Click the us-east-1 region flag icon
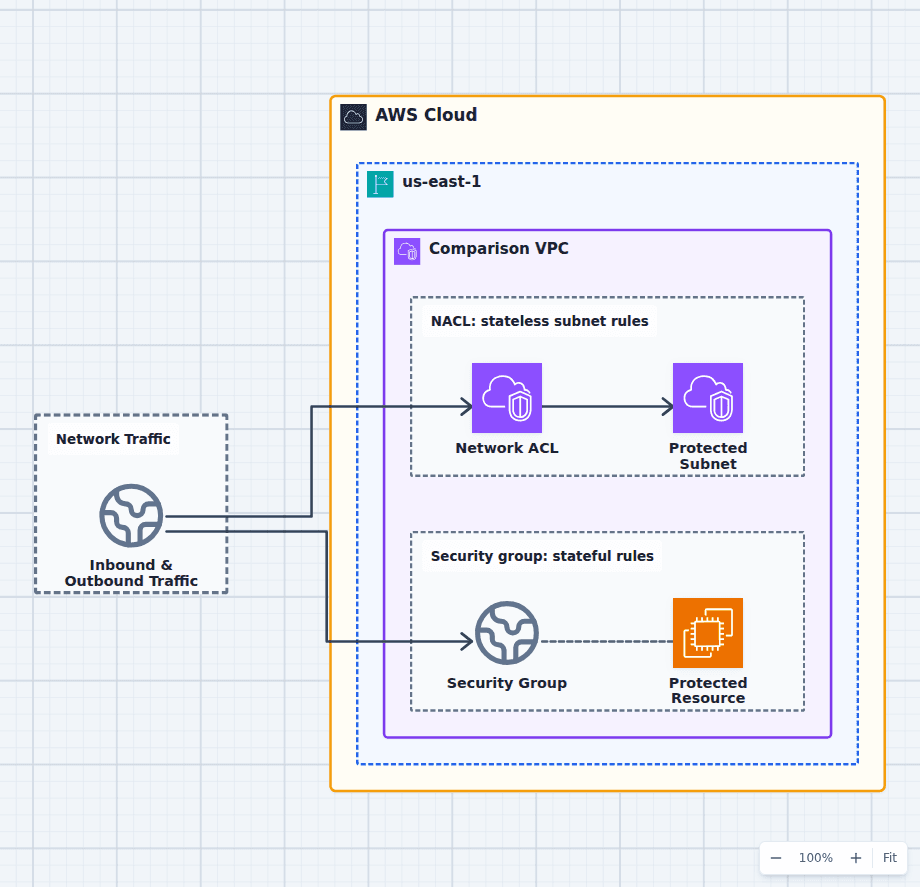920x887 pixels. pyautogui.click(x=380, y=184)
